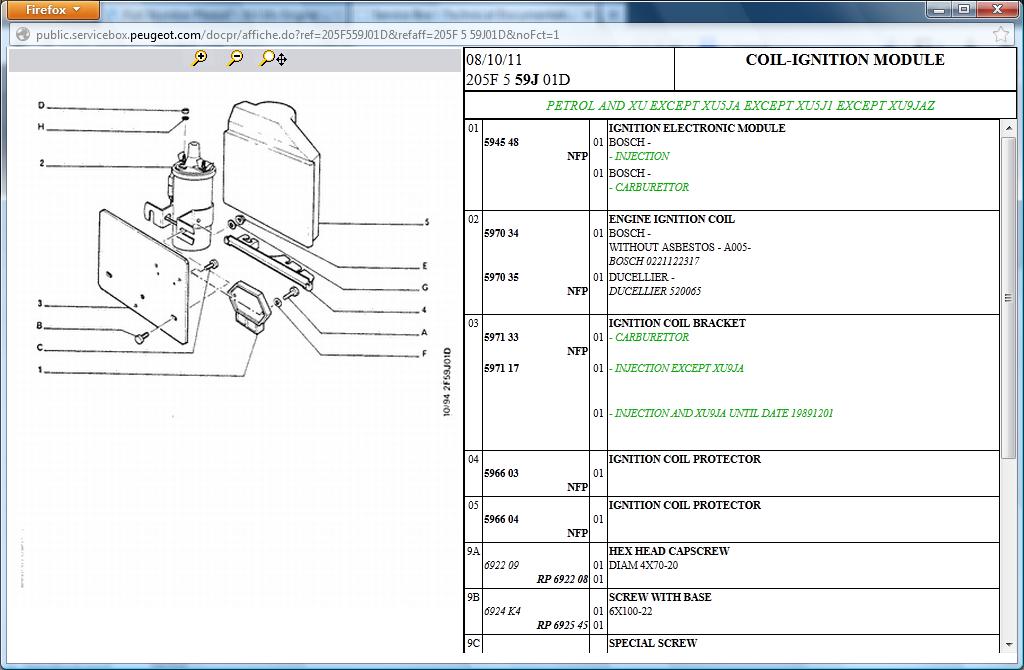Select part number 5970 34

click(501, 233)
